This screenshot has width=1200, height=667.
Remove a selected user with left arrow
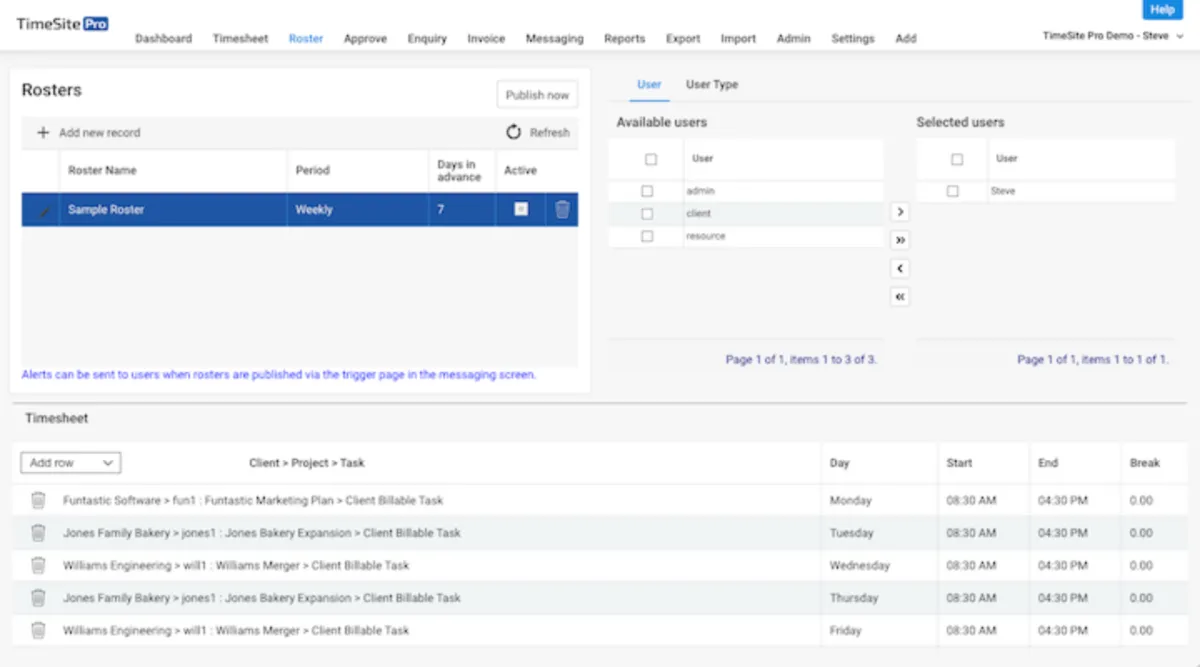[x=899, y=268]
